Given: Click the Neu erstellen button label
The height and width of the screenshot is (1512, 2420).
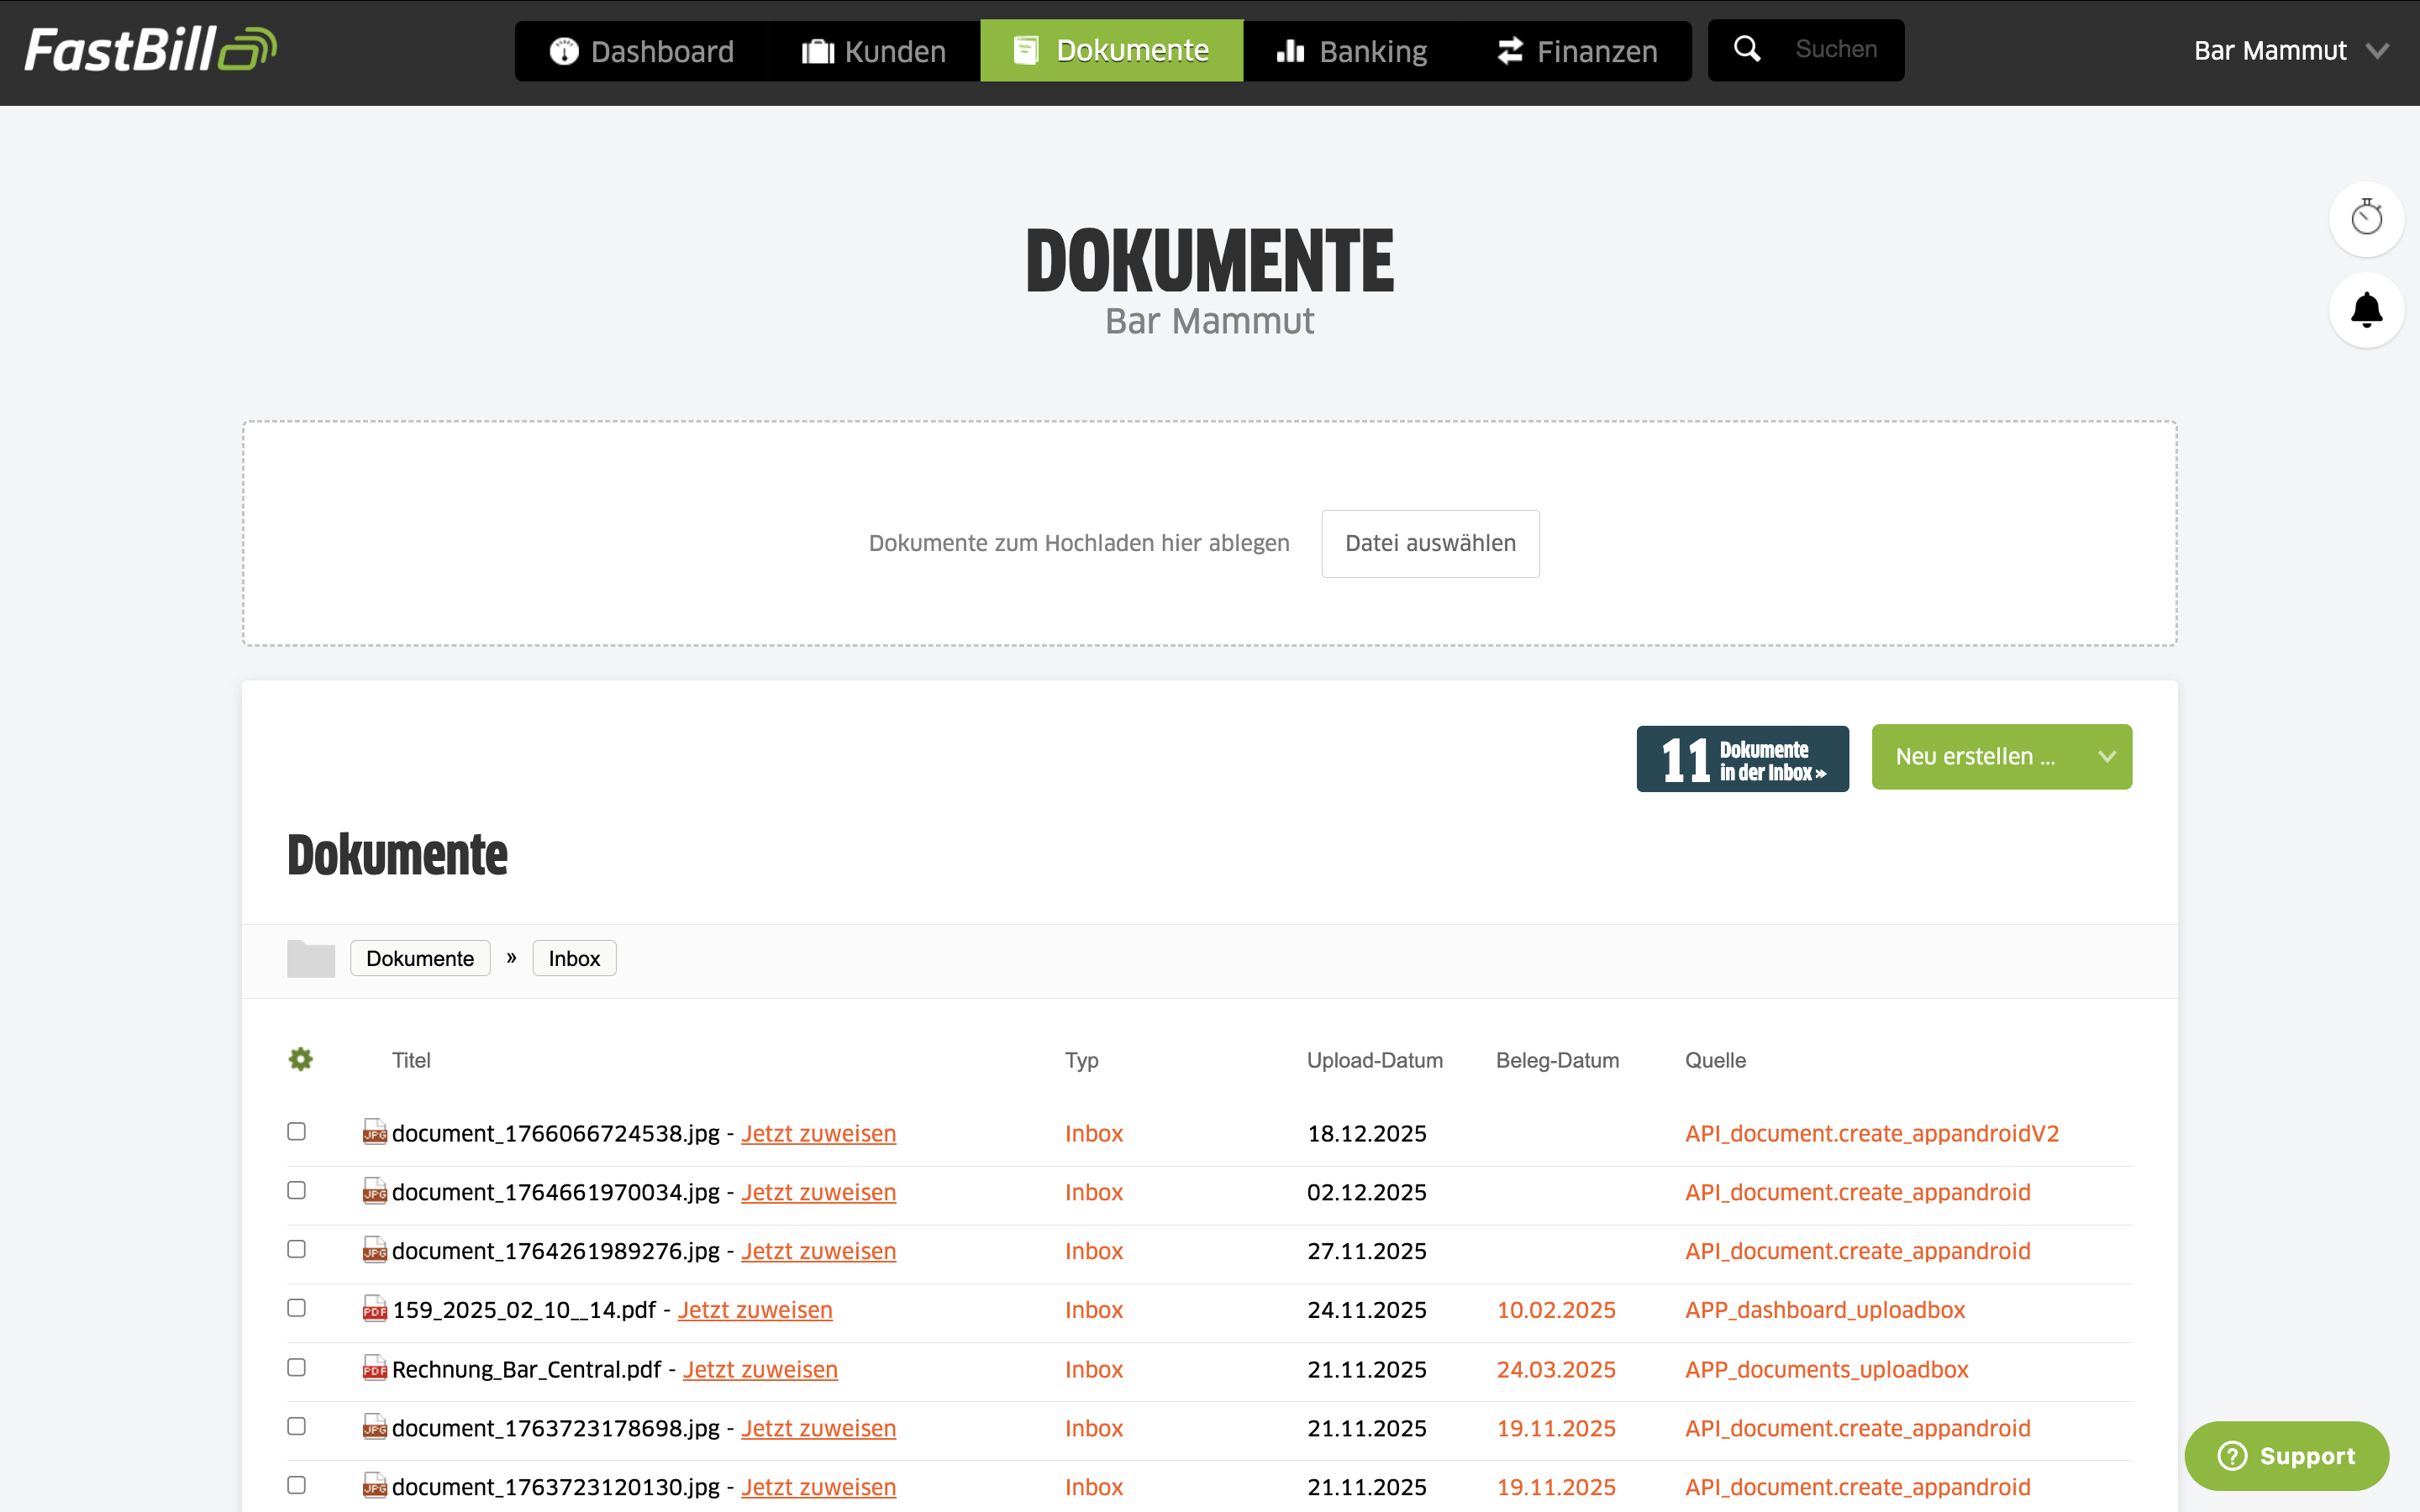Looking at the screenshot, I should 1976,757.
